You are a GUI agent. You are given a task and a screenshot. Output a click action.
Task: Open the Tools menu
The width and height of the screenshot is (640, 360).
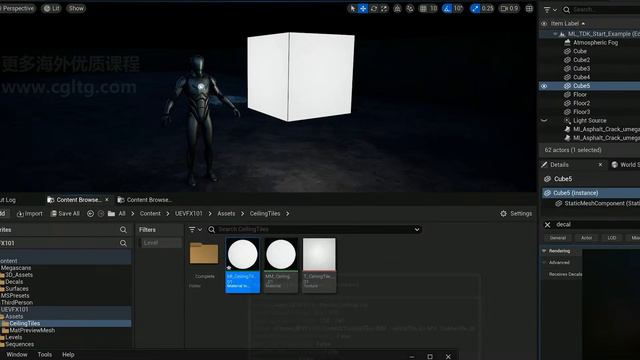point(44,355)
